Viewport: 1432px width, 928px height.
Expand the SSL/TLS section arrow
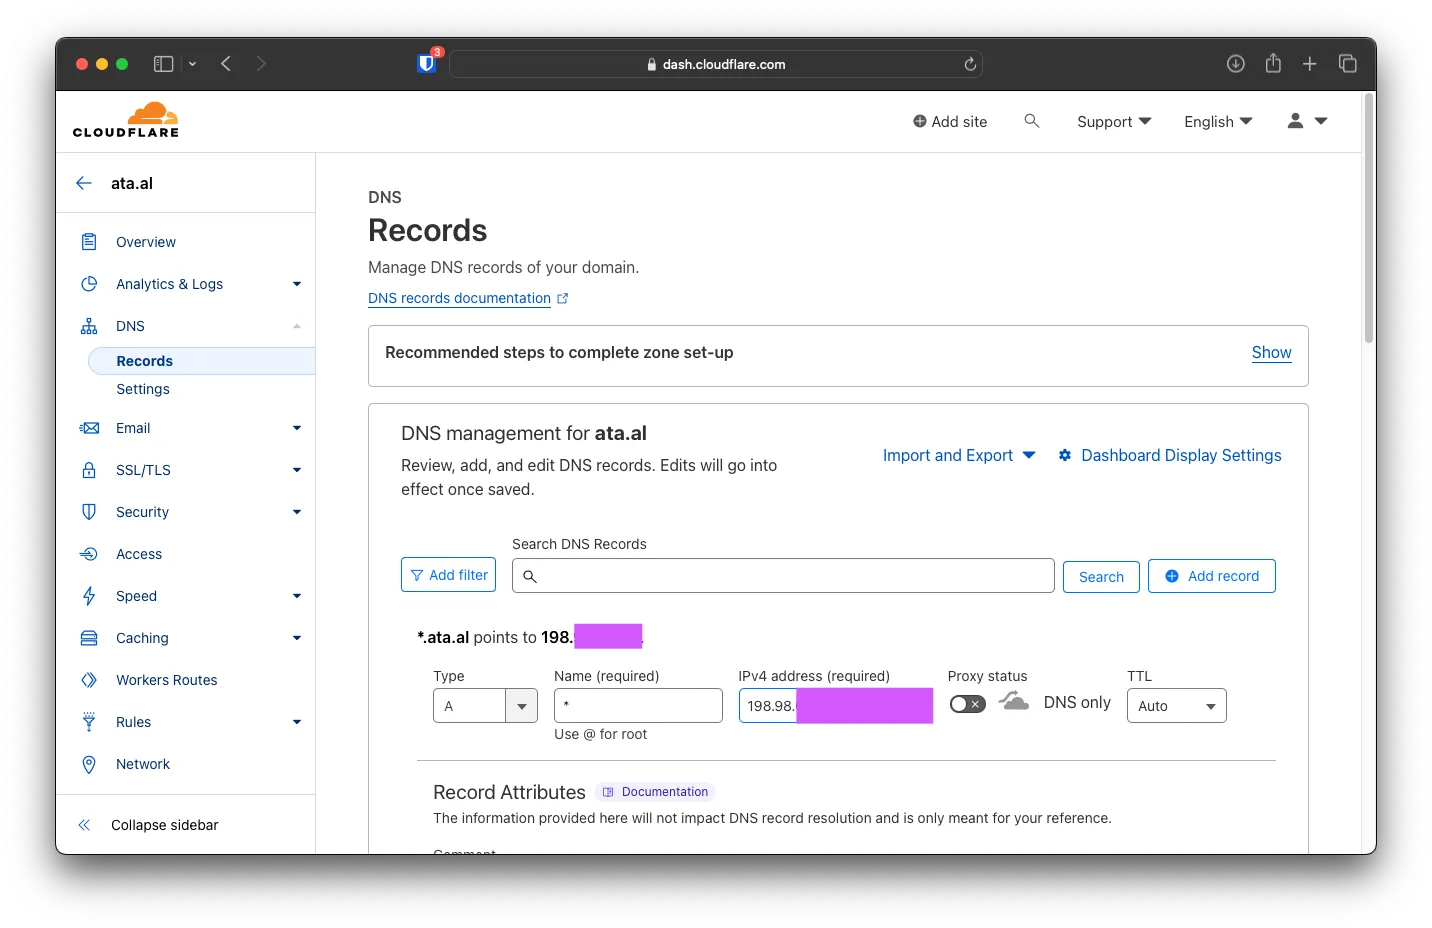tap(297, 470)
